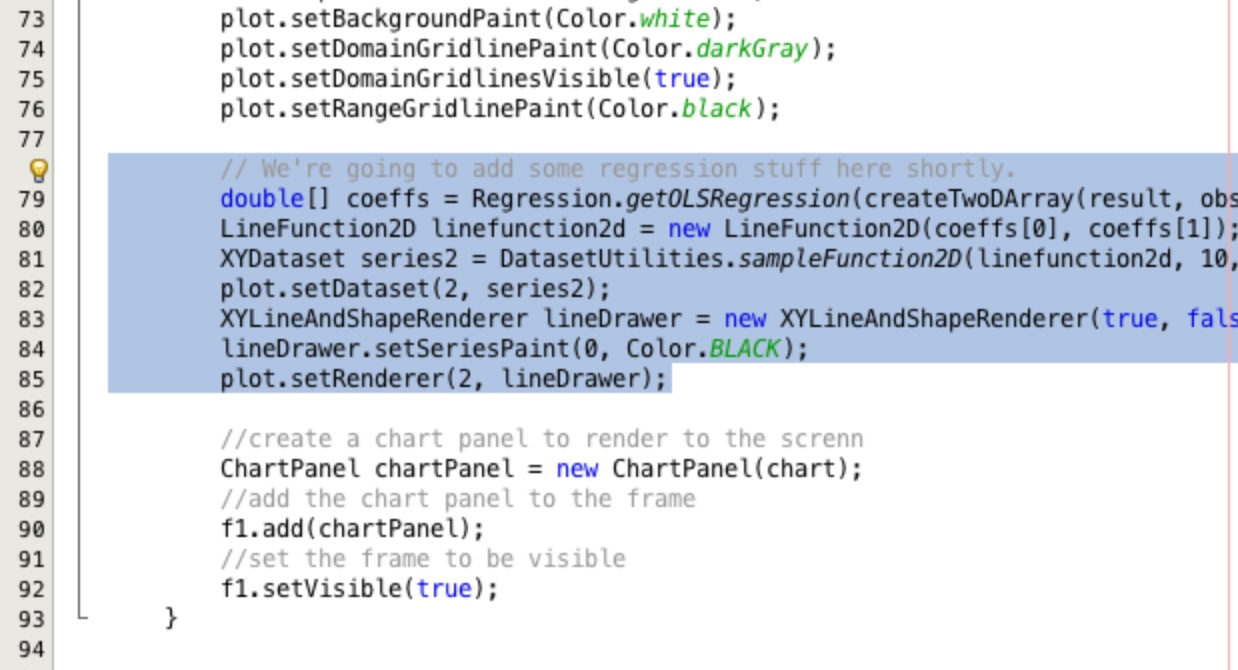Viewport: 1238px width, 670px height.
Task: Click line number 73 in the gutter
Action: 32,19
